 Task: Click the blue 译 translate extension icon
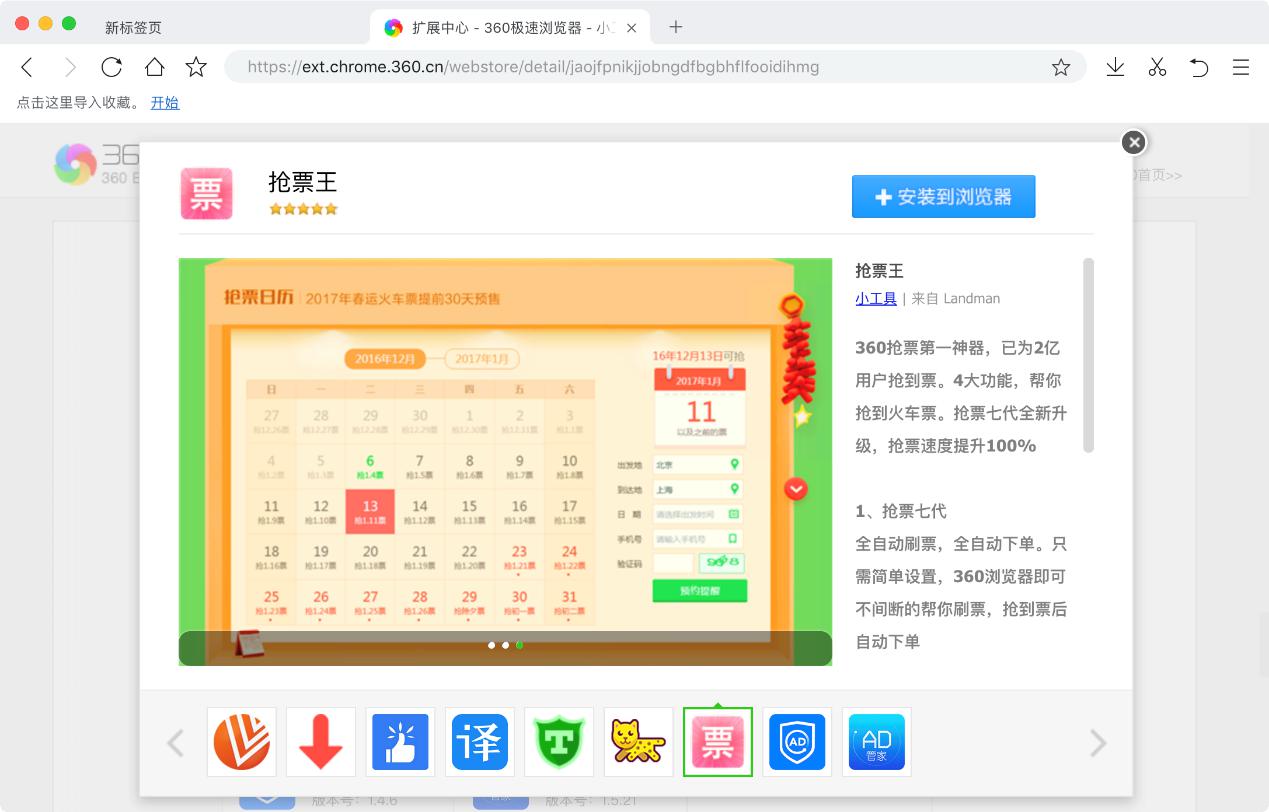click(480, 741)
